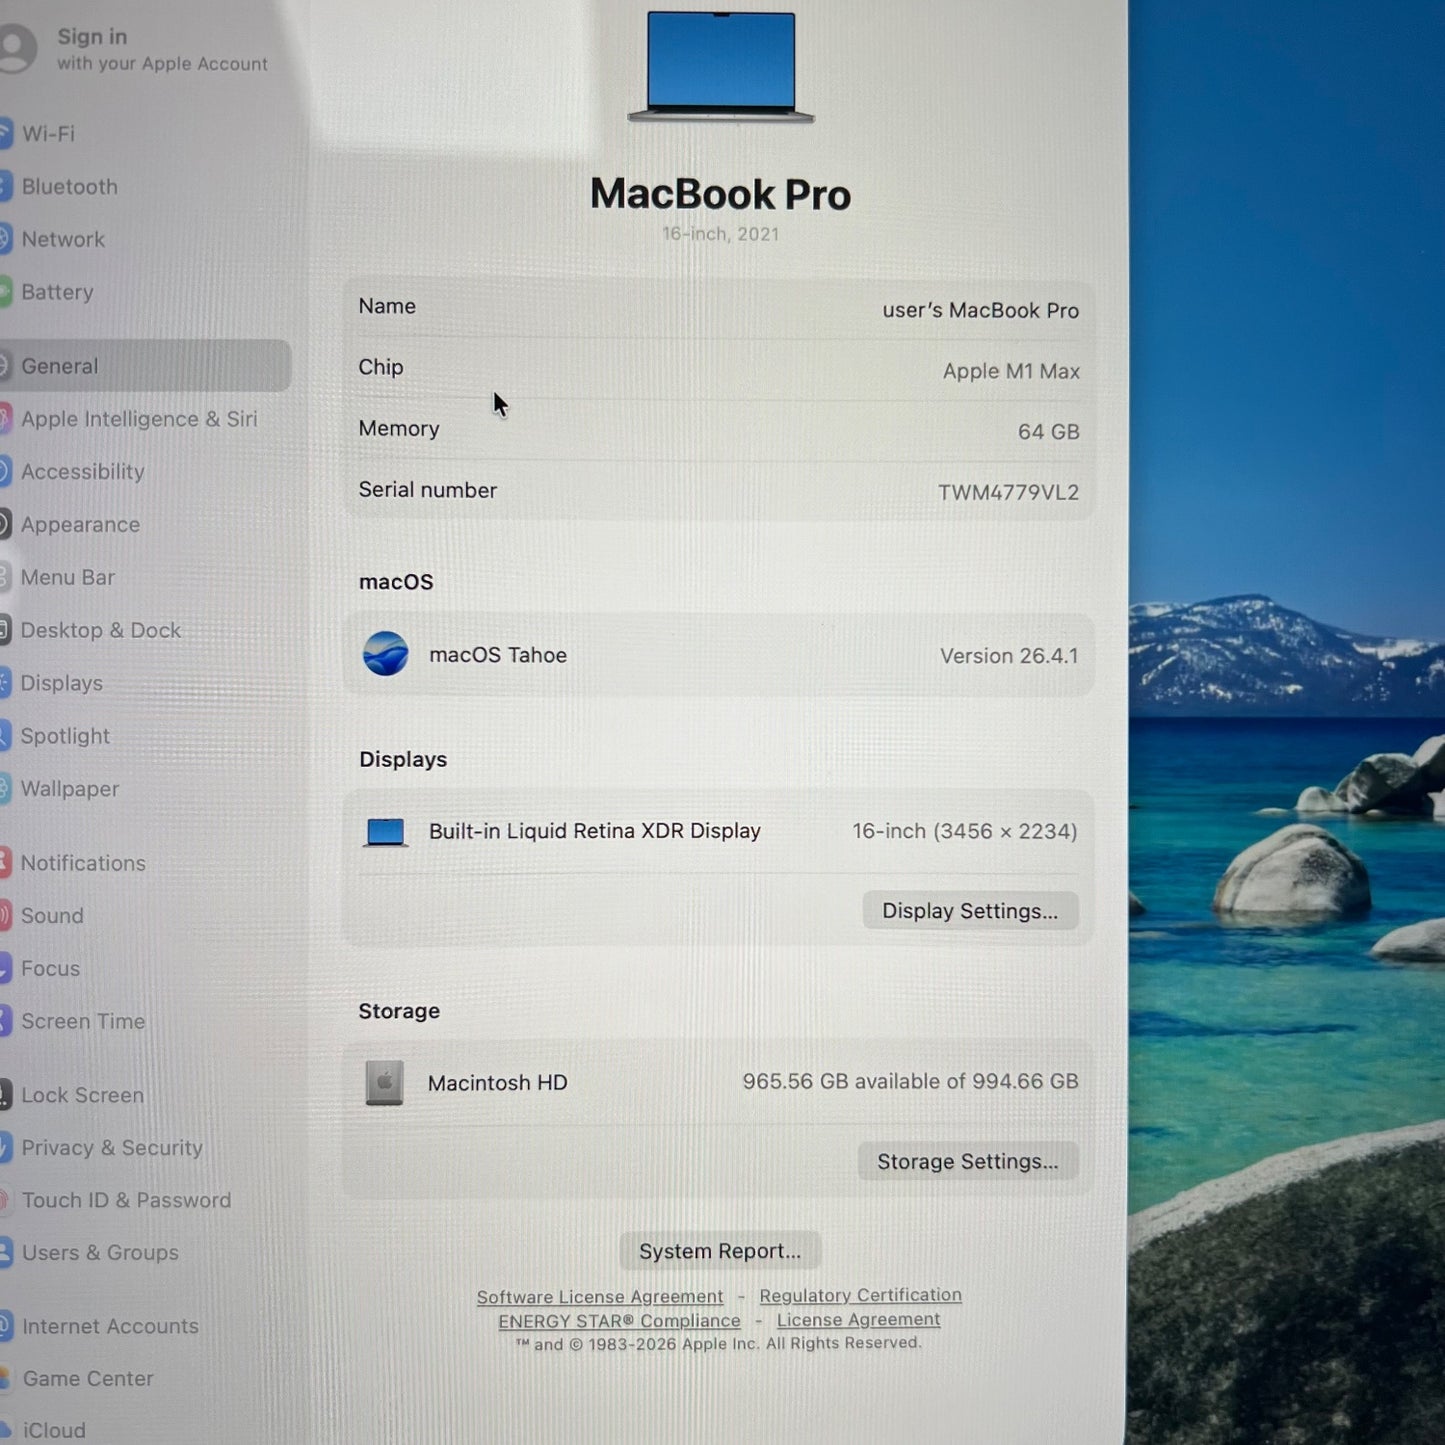Go to Touch ID & Password
1445x1445 pixels.
point(126,1201)
